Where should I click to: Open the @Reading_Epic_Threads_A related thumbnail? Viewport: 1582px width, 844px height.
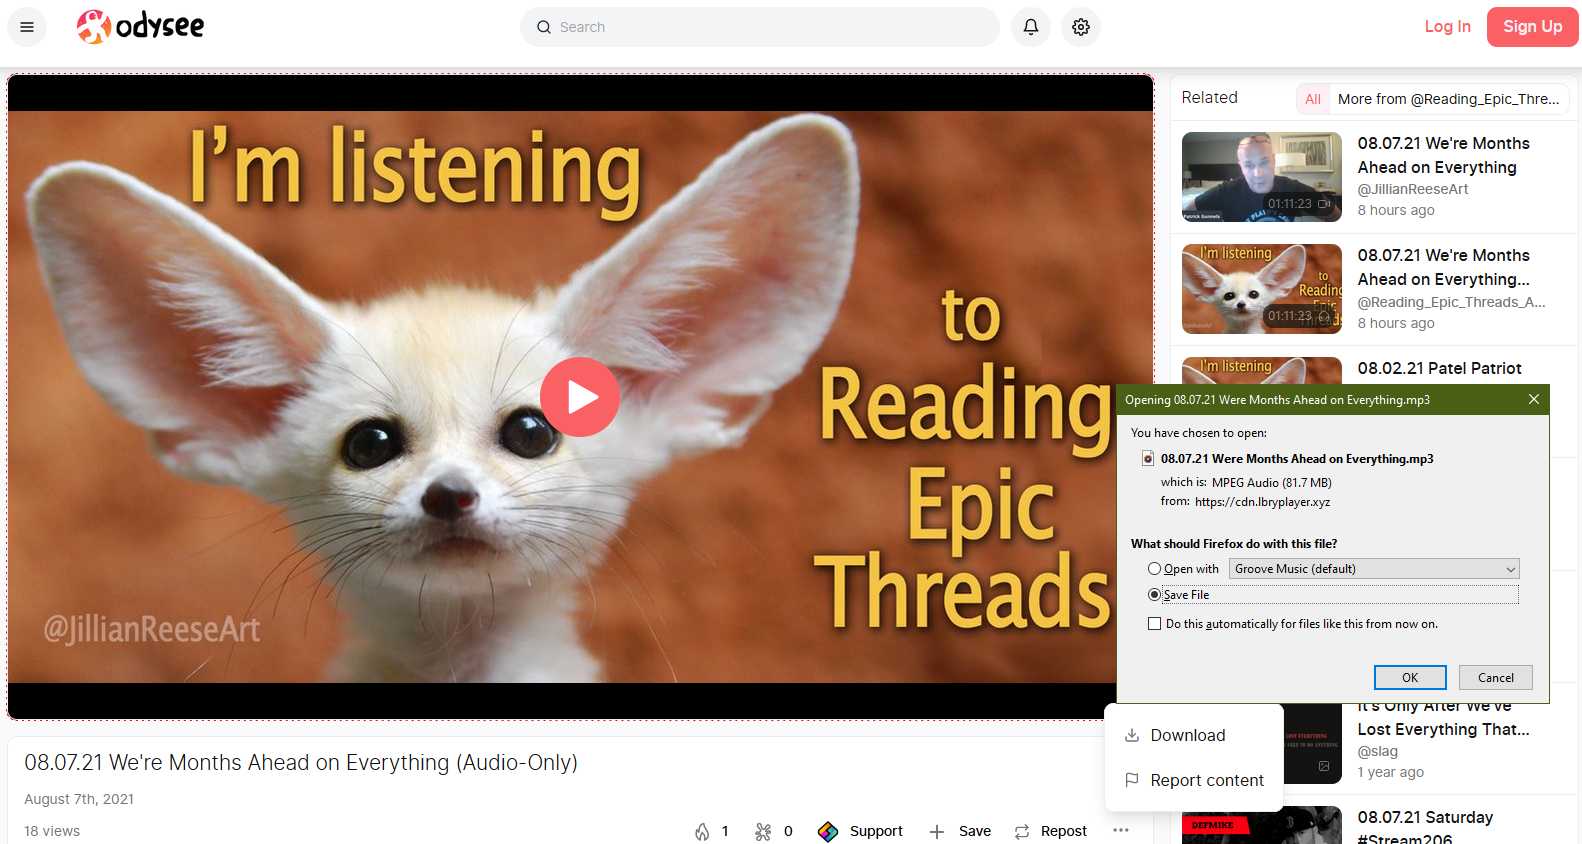[1262, 289]
